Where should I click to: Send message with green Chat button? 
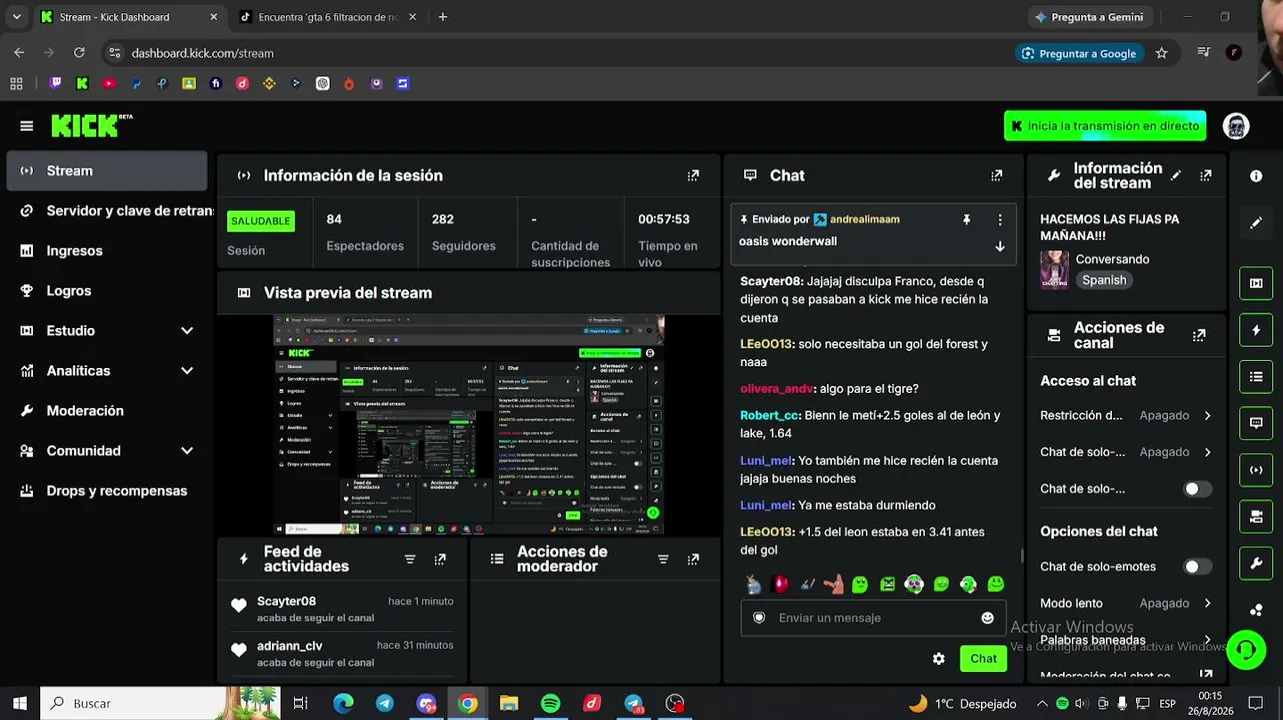click(983, 659)
